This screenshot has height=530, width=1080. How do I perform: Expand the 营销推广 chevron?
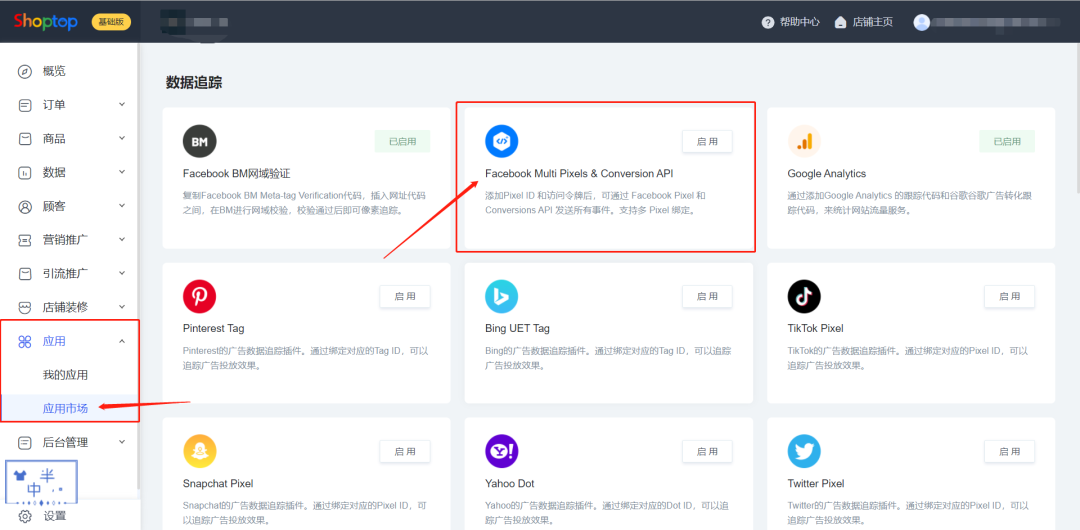[122, 240]
